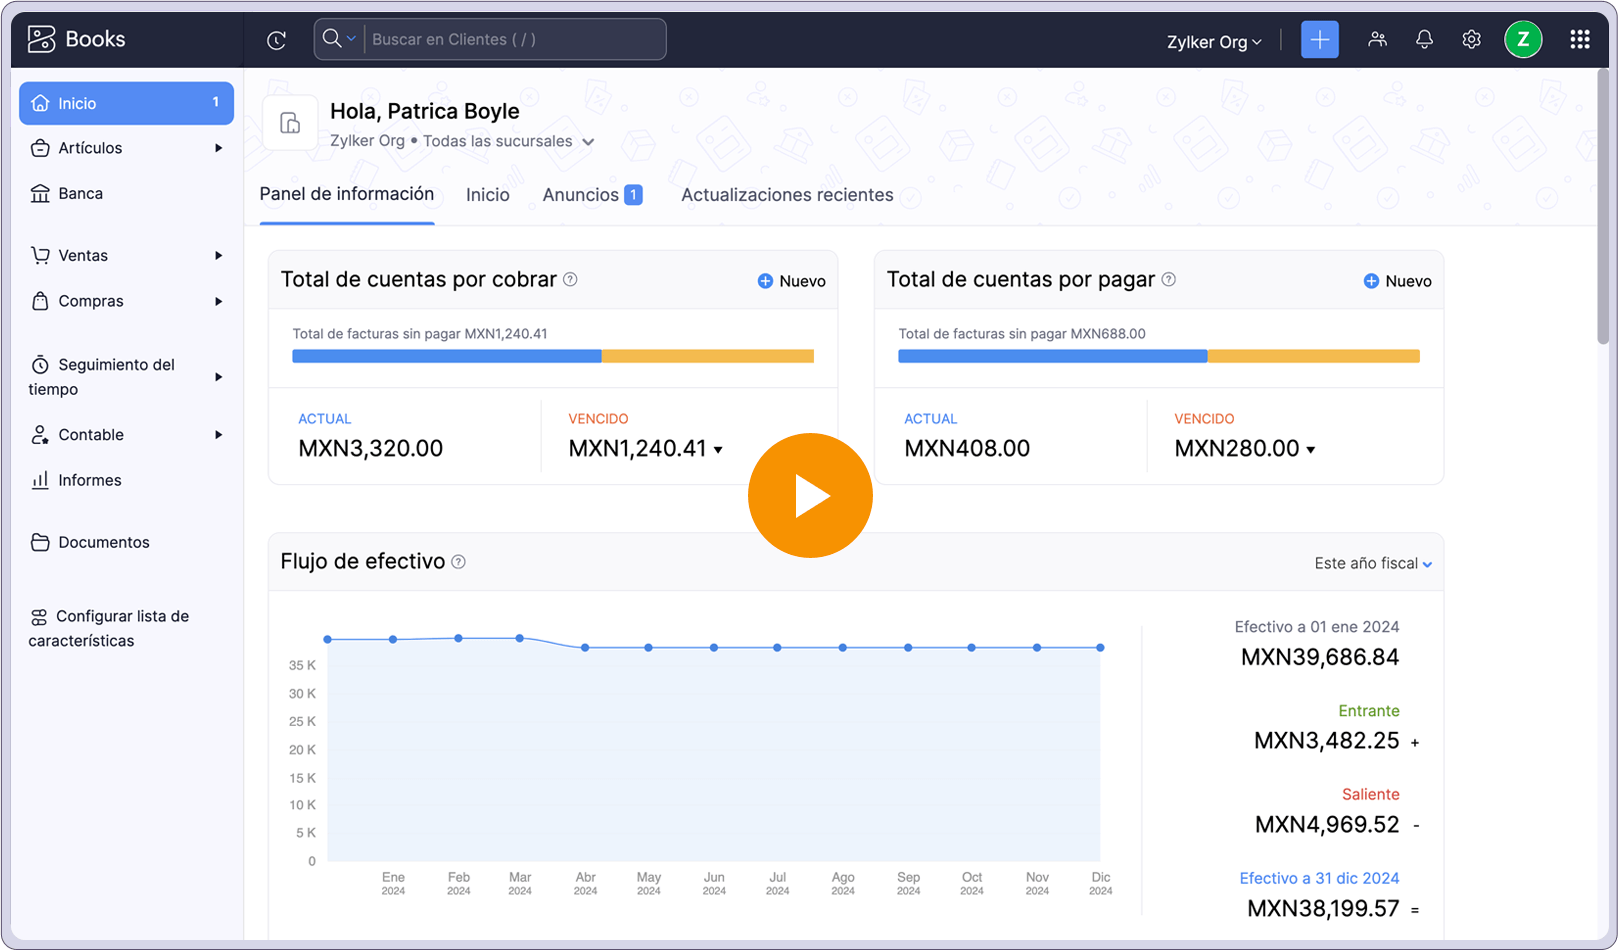
Task: Open the users icon in the top bar
Action: (1378, 39)
